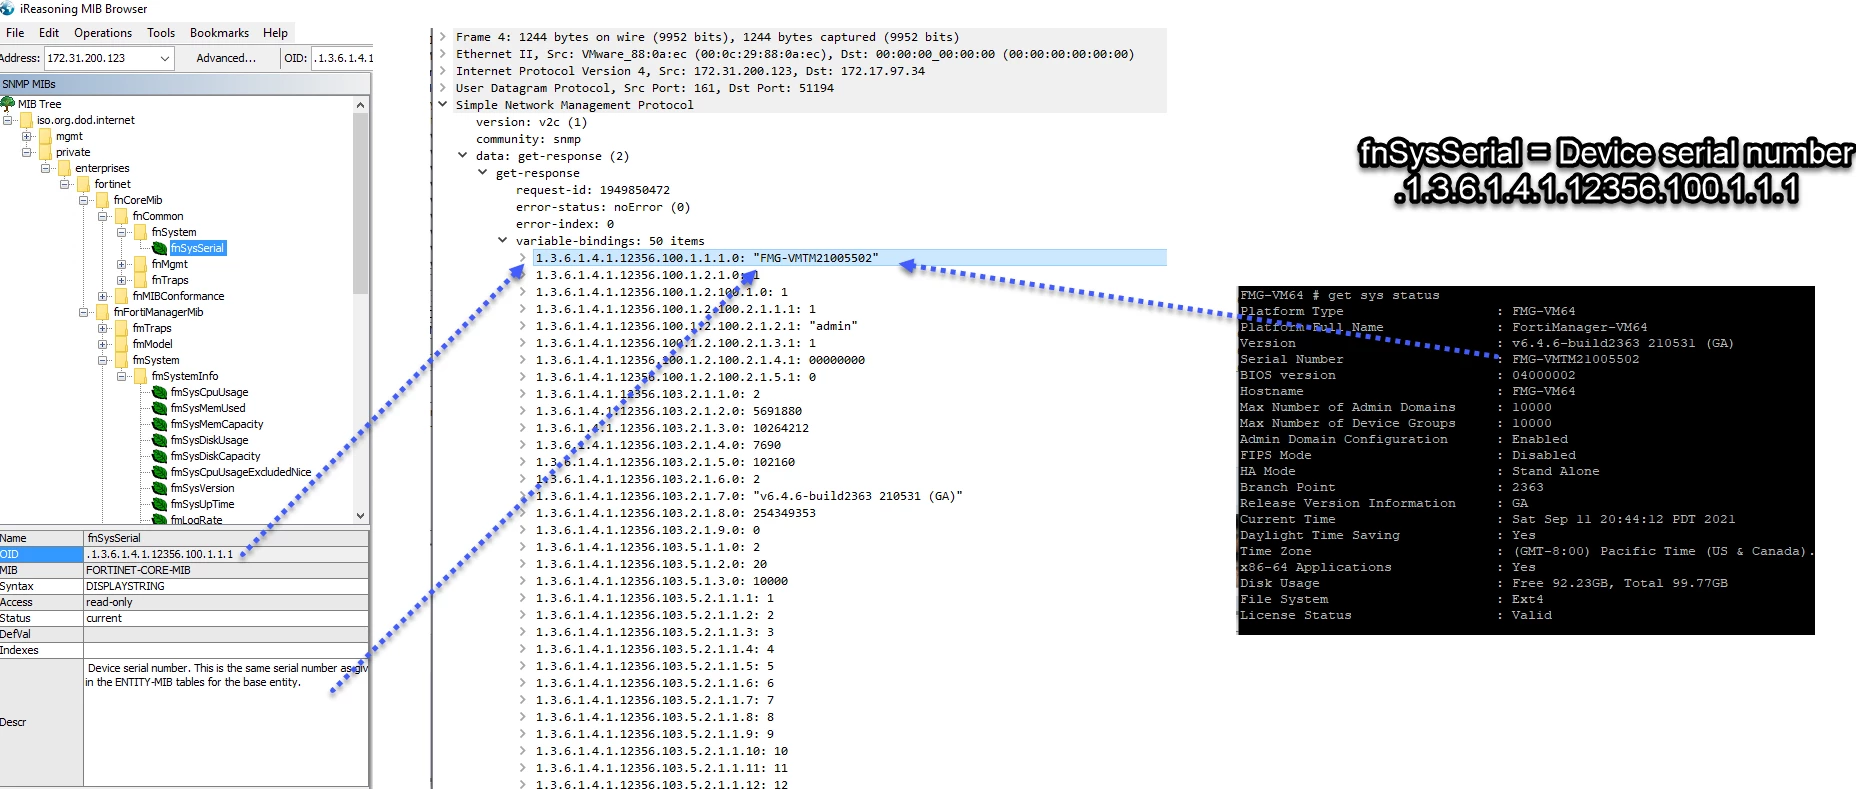Viewport: 1856px width, 789px height.
Task: Expand the Frame 4 line in packet details
Action: [x=443, y=37]
